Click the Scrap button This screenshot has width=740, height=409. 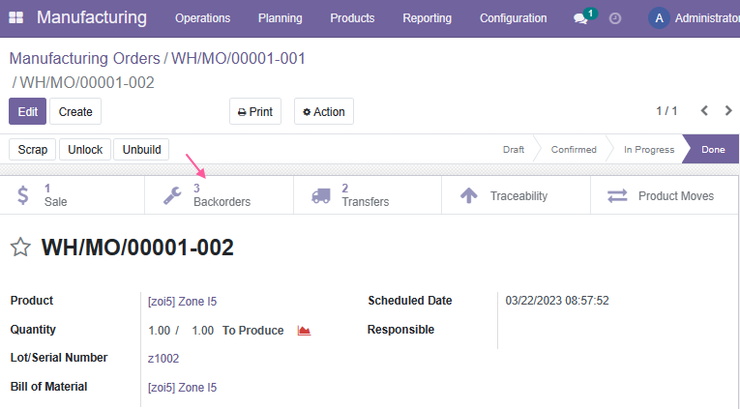click(x=33, y=150)
